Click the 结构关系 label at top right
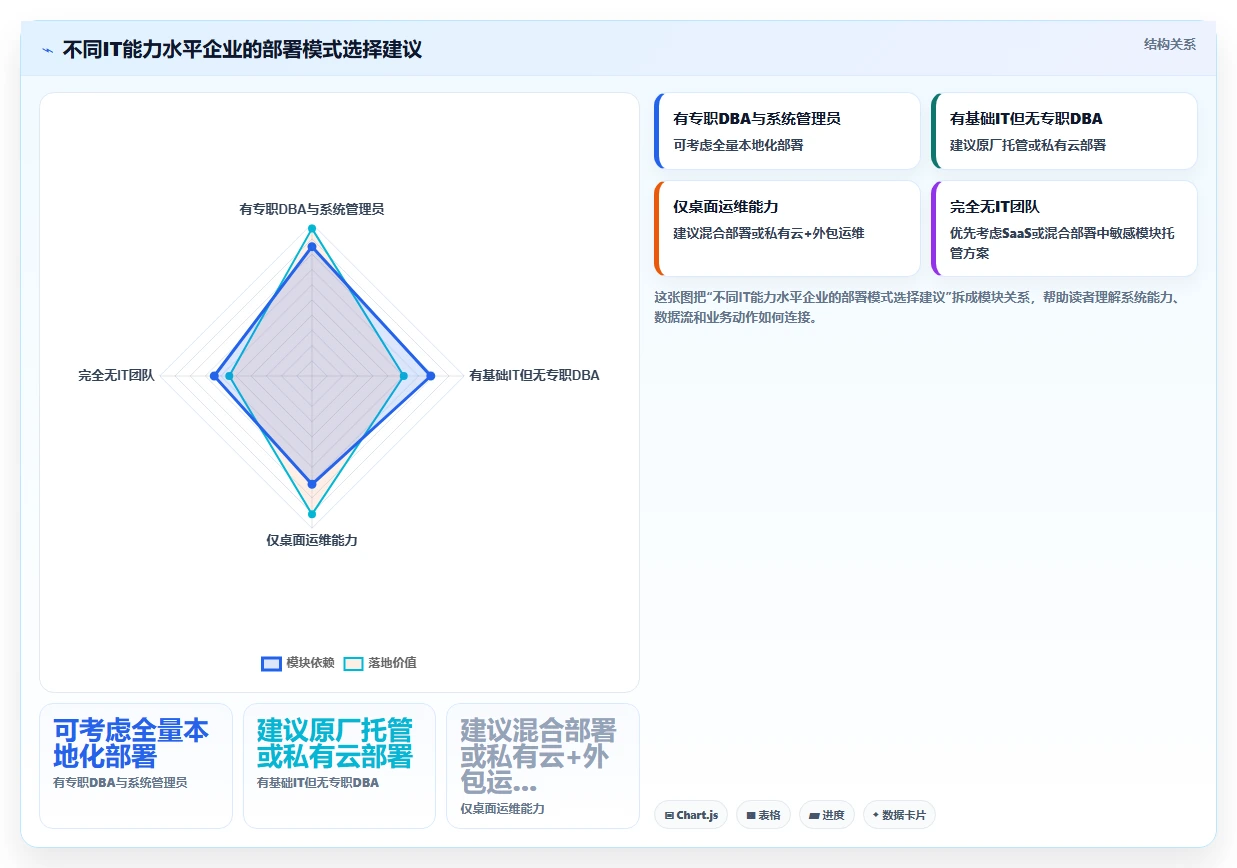The width and height of the screenshot is (1237, 868). coord(1169,44)
